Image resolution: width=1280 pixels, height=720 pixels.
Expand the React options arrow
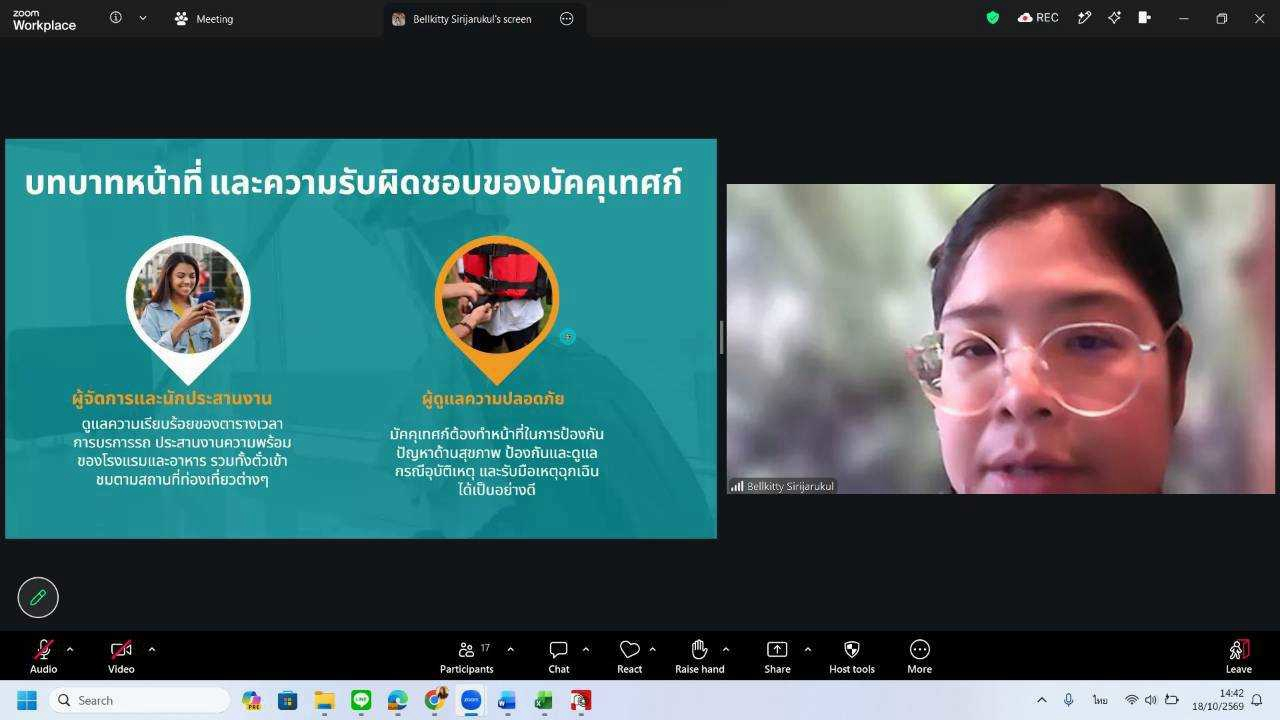pos(652,649)
